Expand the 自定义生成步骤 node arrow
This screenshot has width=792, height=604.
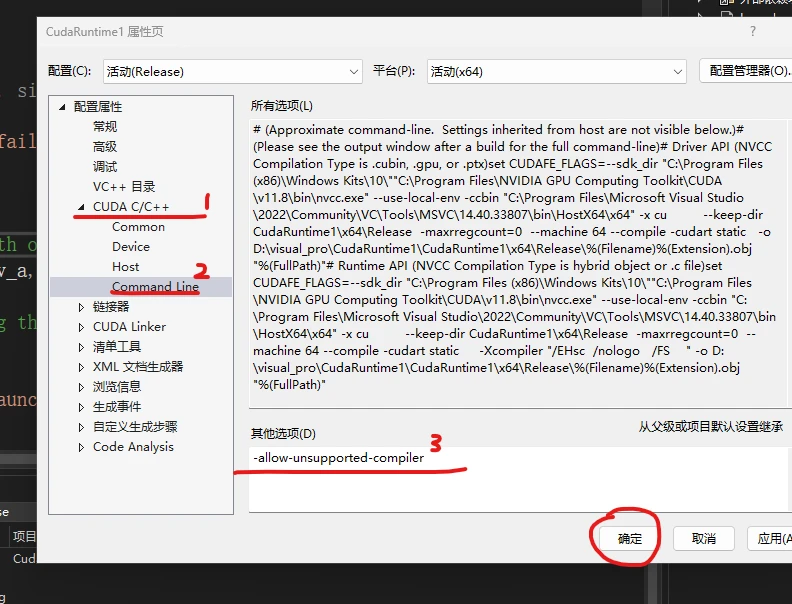[81, 427]
